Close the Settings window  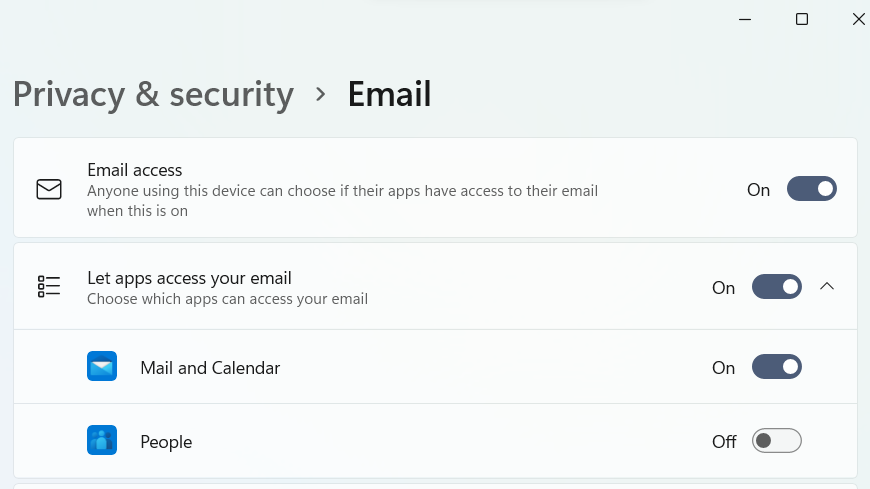pos(858,19)
